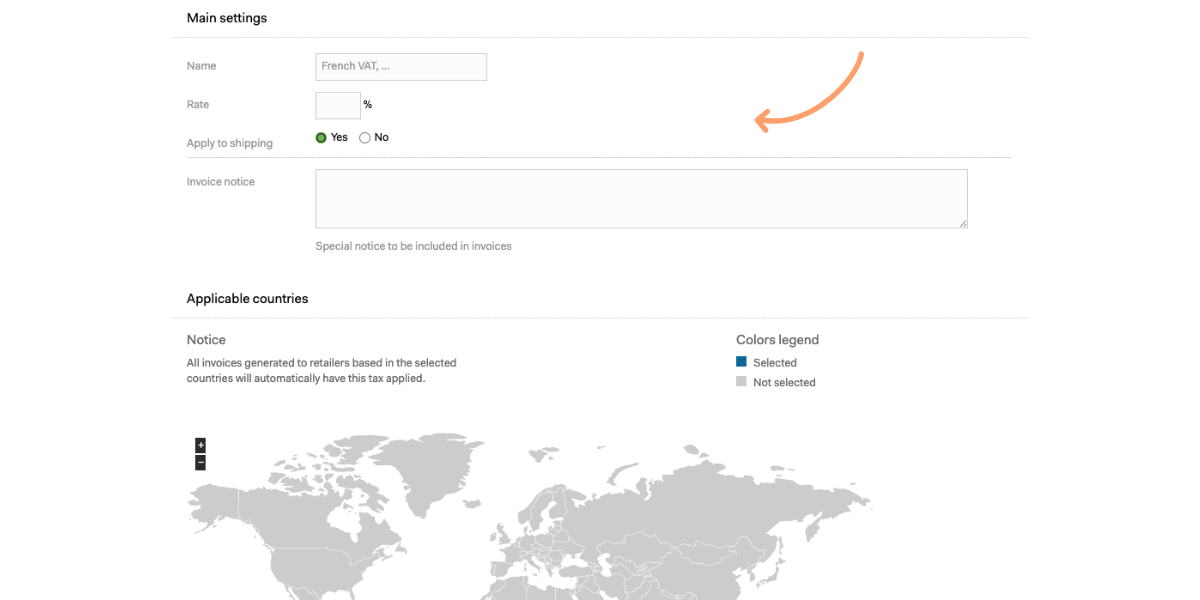This screenshot has height=600, width=1200.
Task: Click the 'Main settings' heading
Action: point(227,18)
